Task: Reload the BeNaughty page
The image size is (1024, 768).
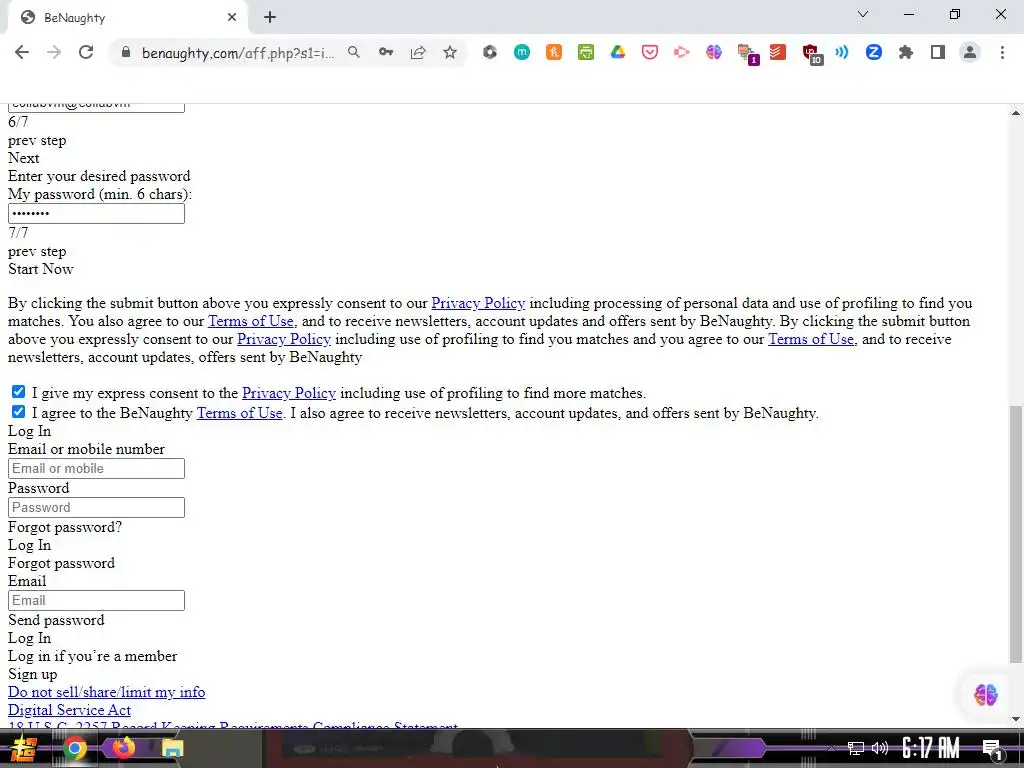Action: coord(86,52)
